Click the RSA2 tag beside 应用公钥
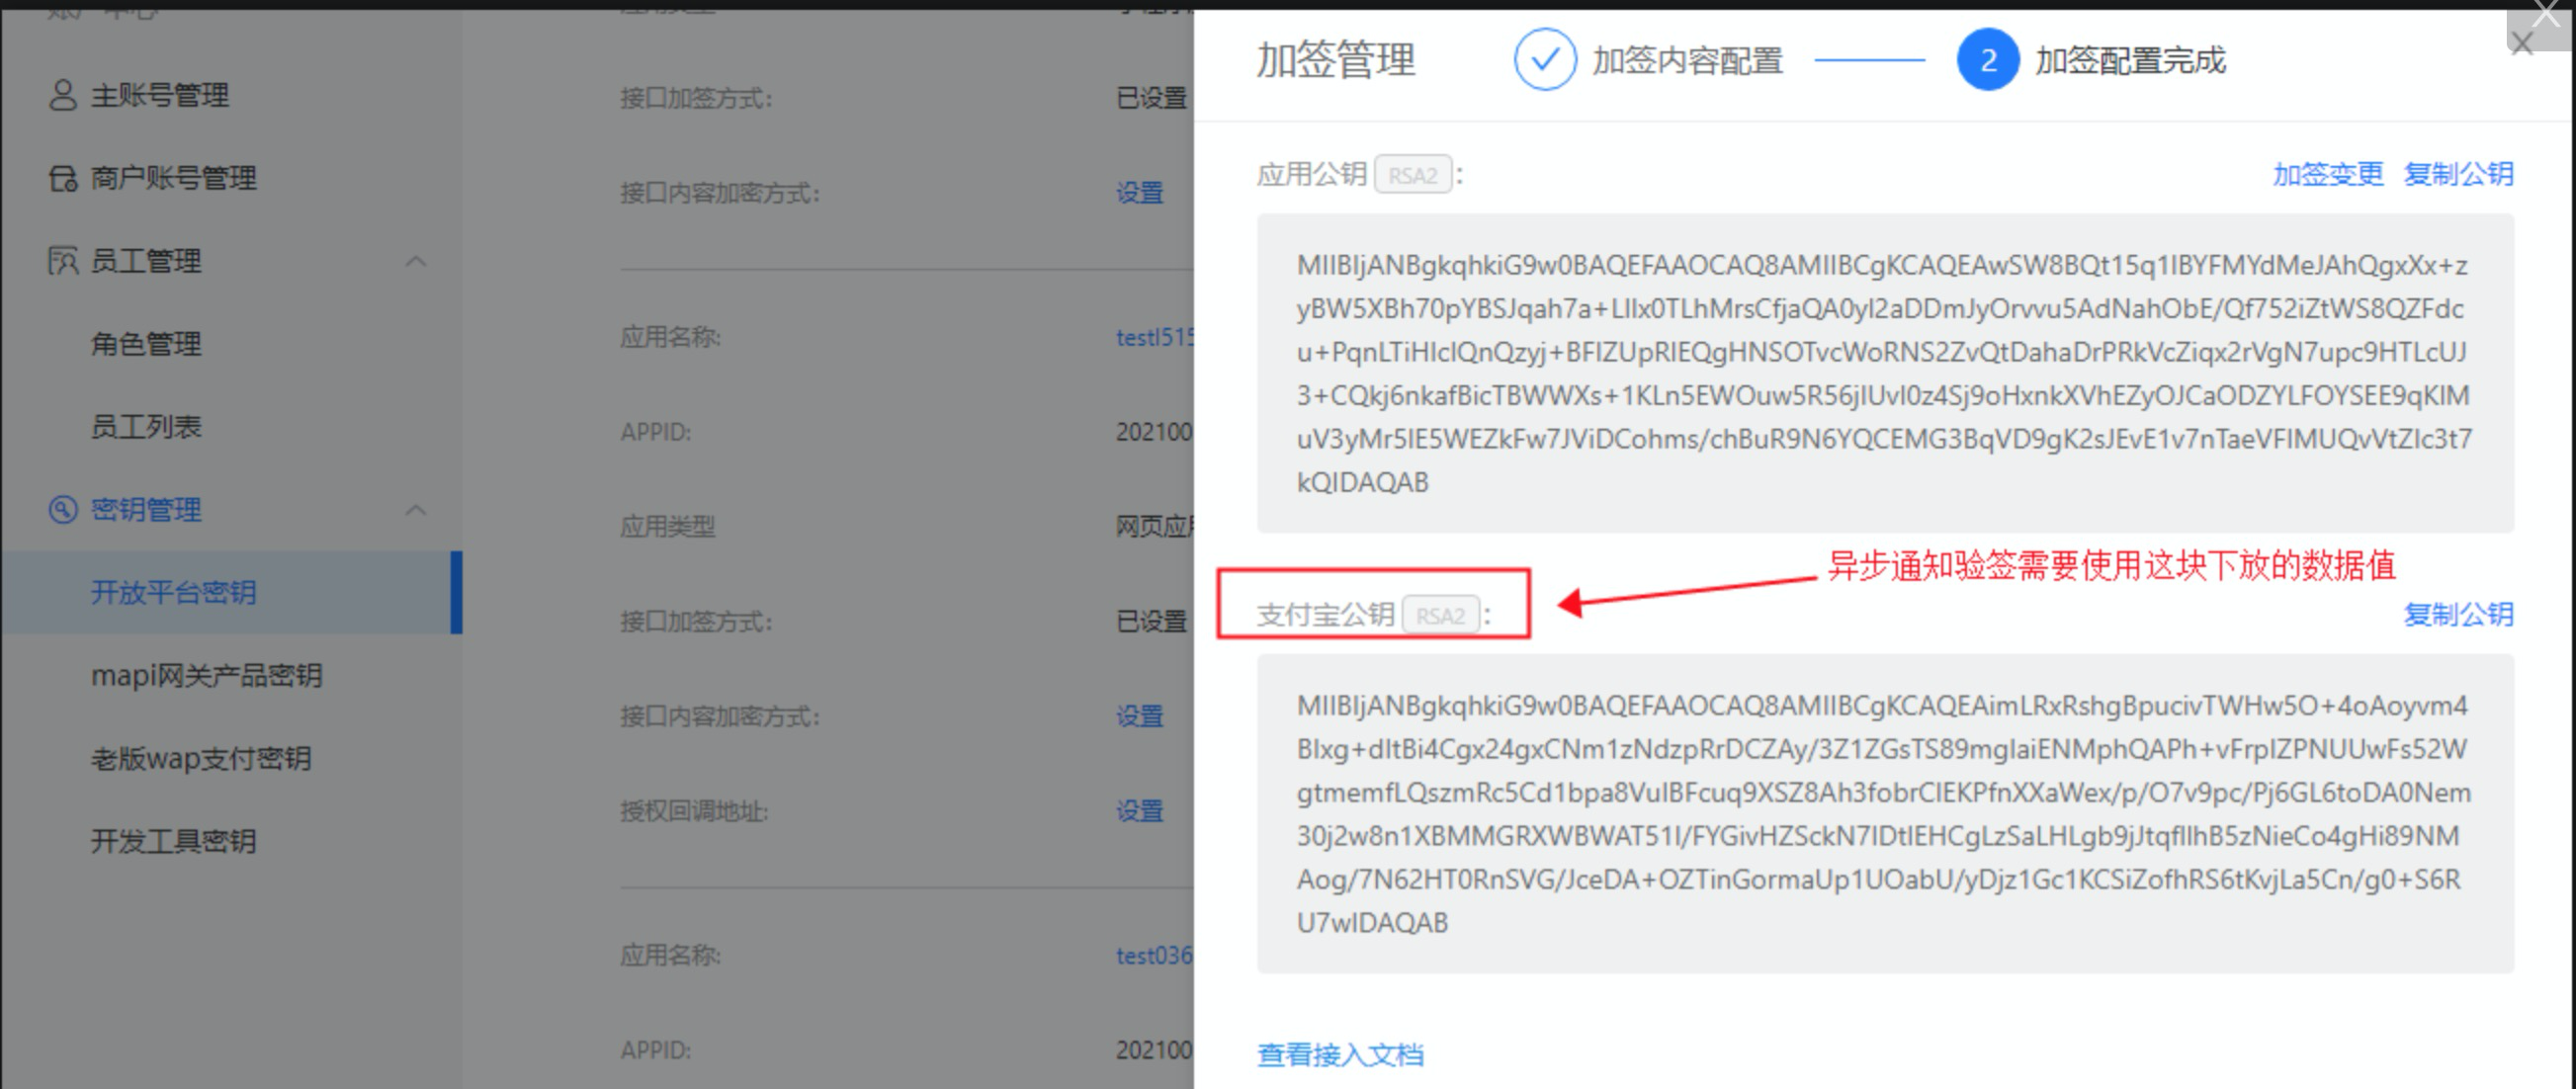Viewport: 2576px width, 1089px height. (x=1413, y=175)
